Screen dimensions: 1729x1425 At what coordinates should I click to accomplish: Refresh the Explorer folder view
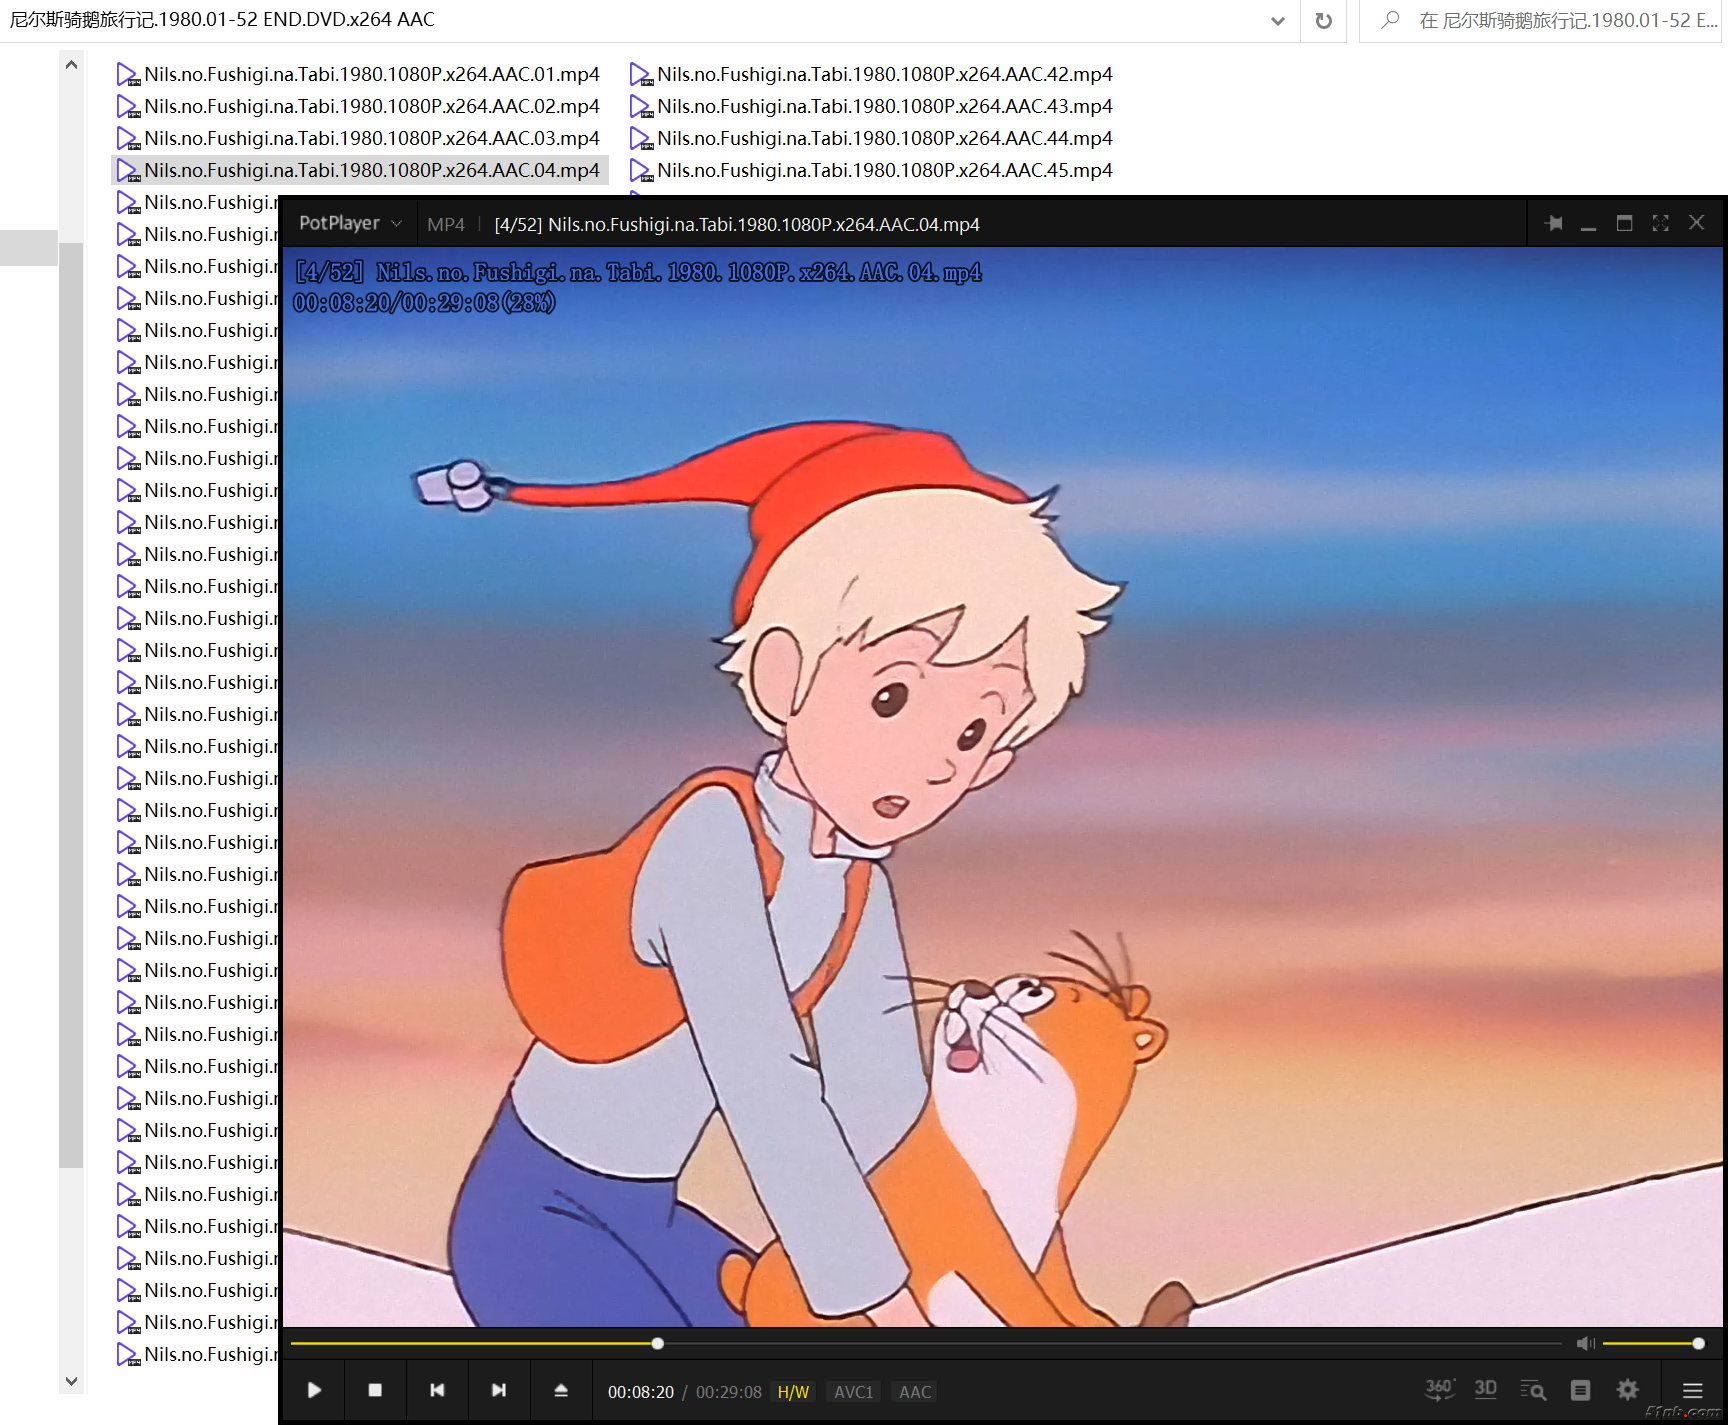tap(1323, 20)
